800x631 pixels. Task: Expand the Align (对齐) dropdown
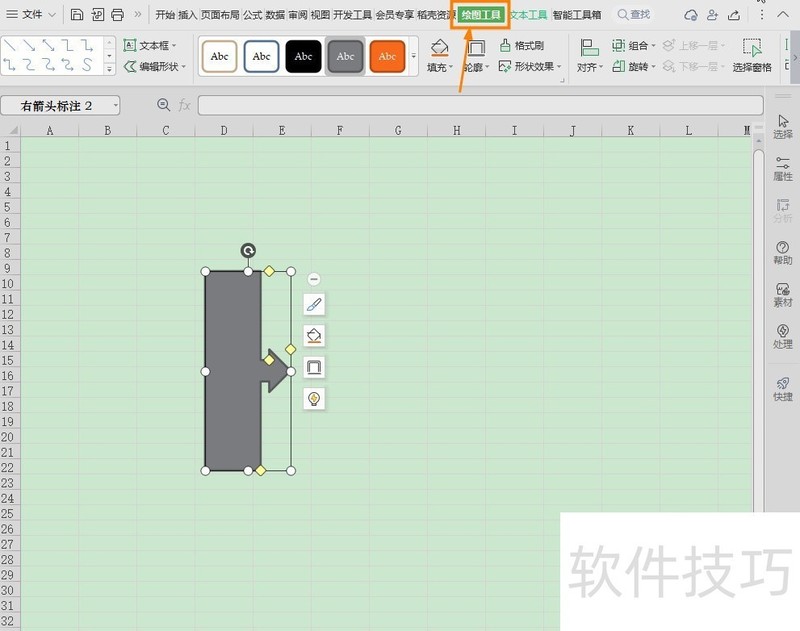click(589, 56)
